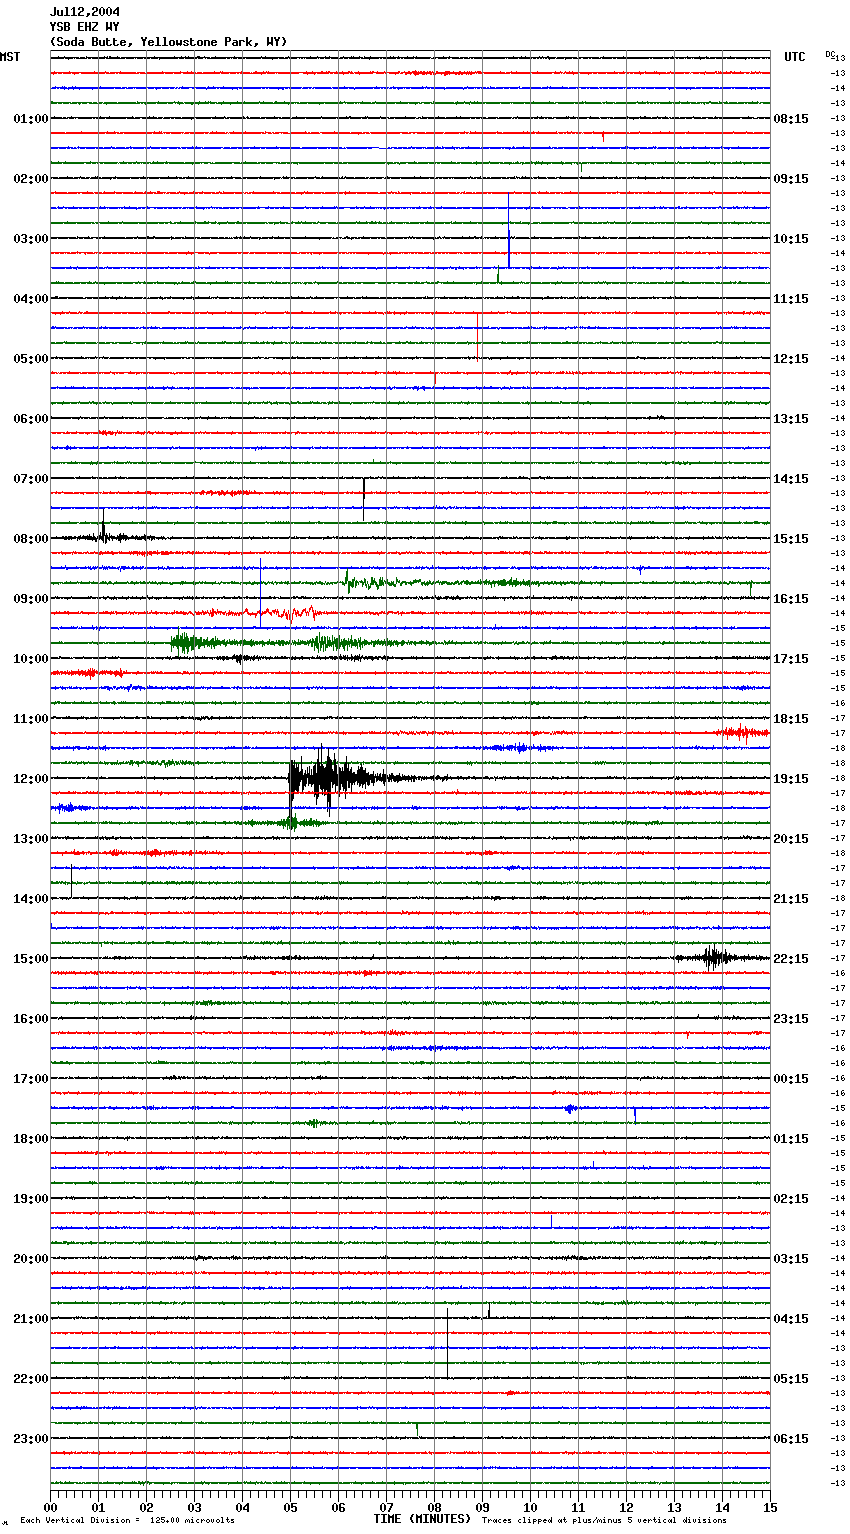Click the tall blue spike above the 03:00 trace
This screenshot has width=850, height=1534.
[509, 230]
